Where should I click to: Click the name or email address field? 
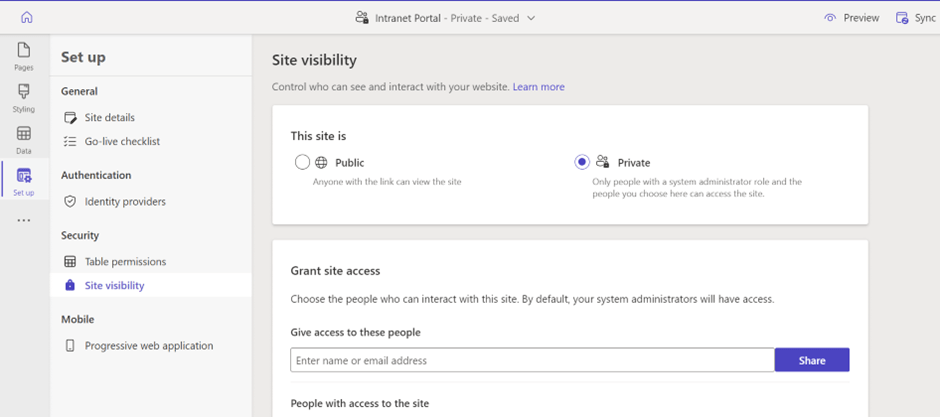pos(532,360)
